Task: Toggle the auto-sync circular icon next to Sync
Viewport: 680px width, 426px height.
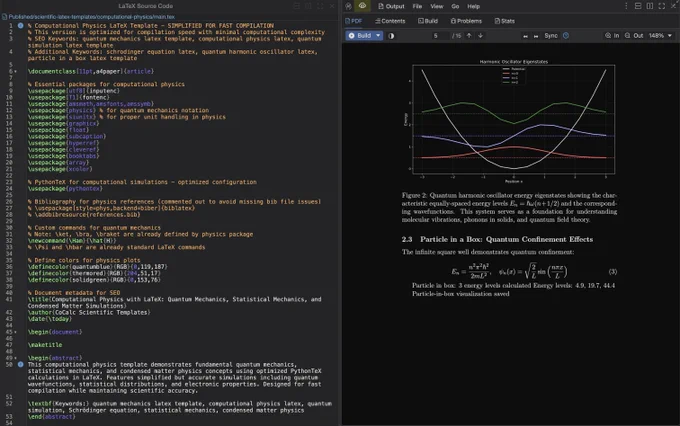Action: 566,36
